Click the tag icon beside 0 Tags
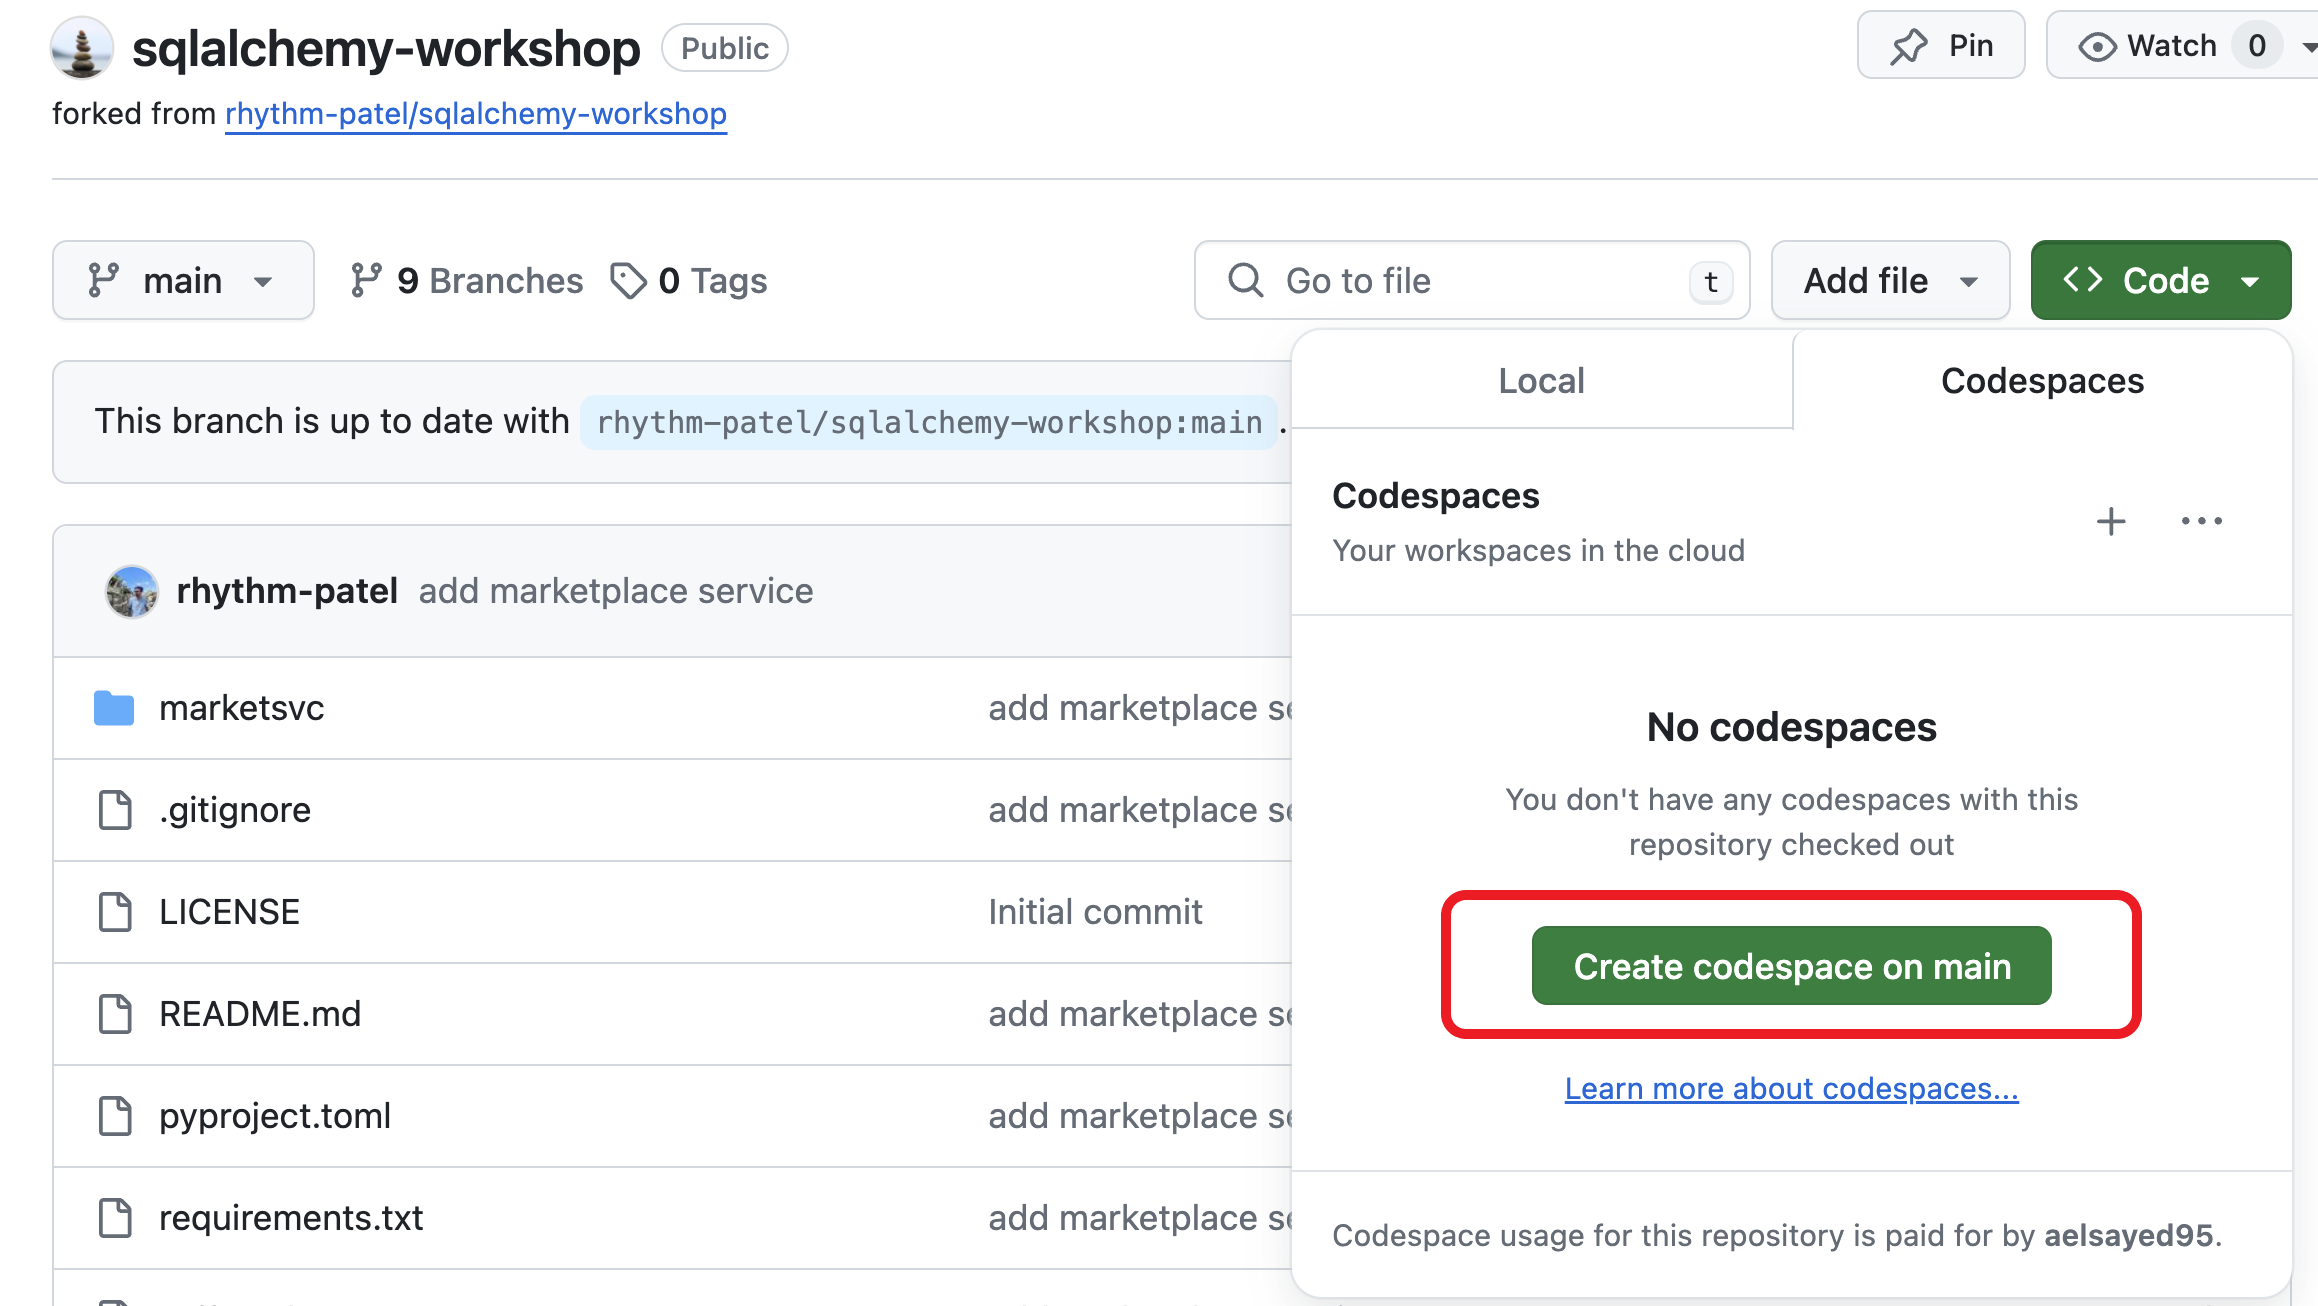The height and width of the screenshot is (1306, 2318). pyautogui.click(x=629, y=281)
